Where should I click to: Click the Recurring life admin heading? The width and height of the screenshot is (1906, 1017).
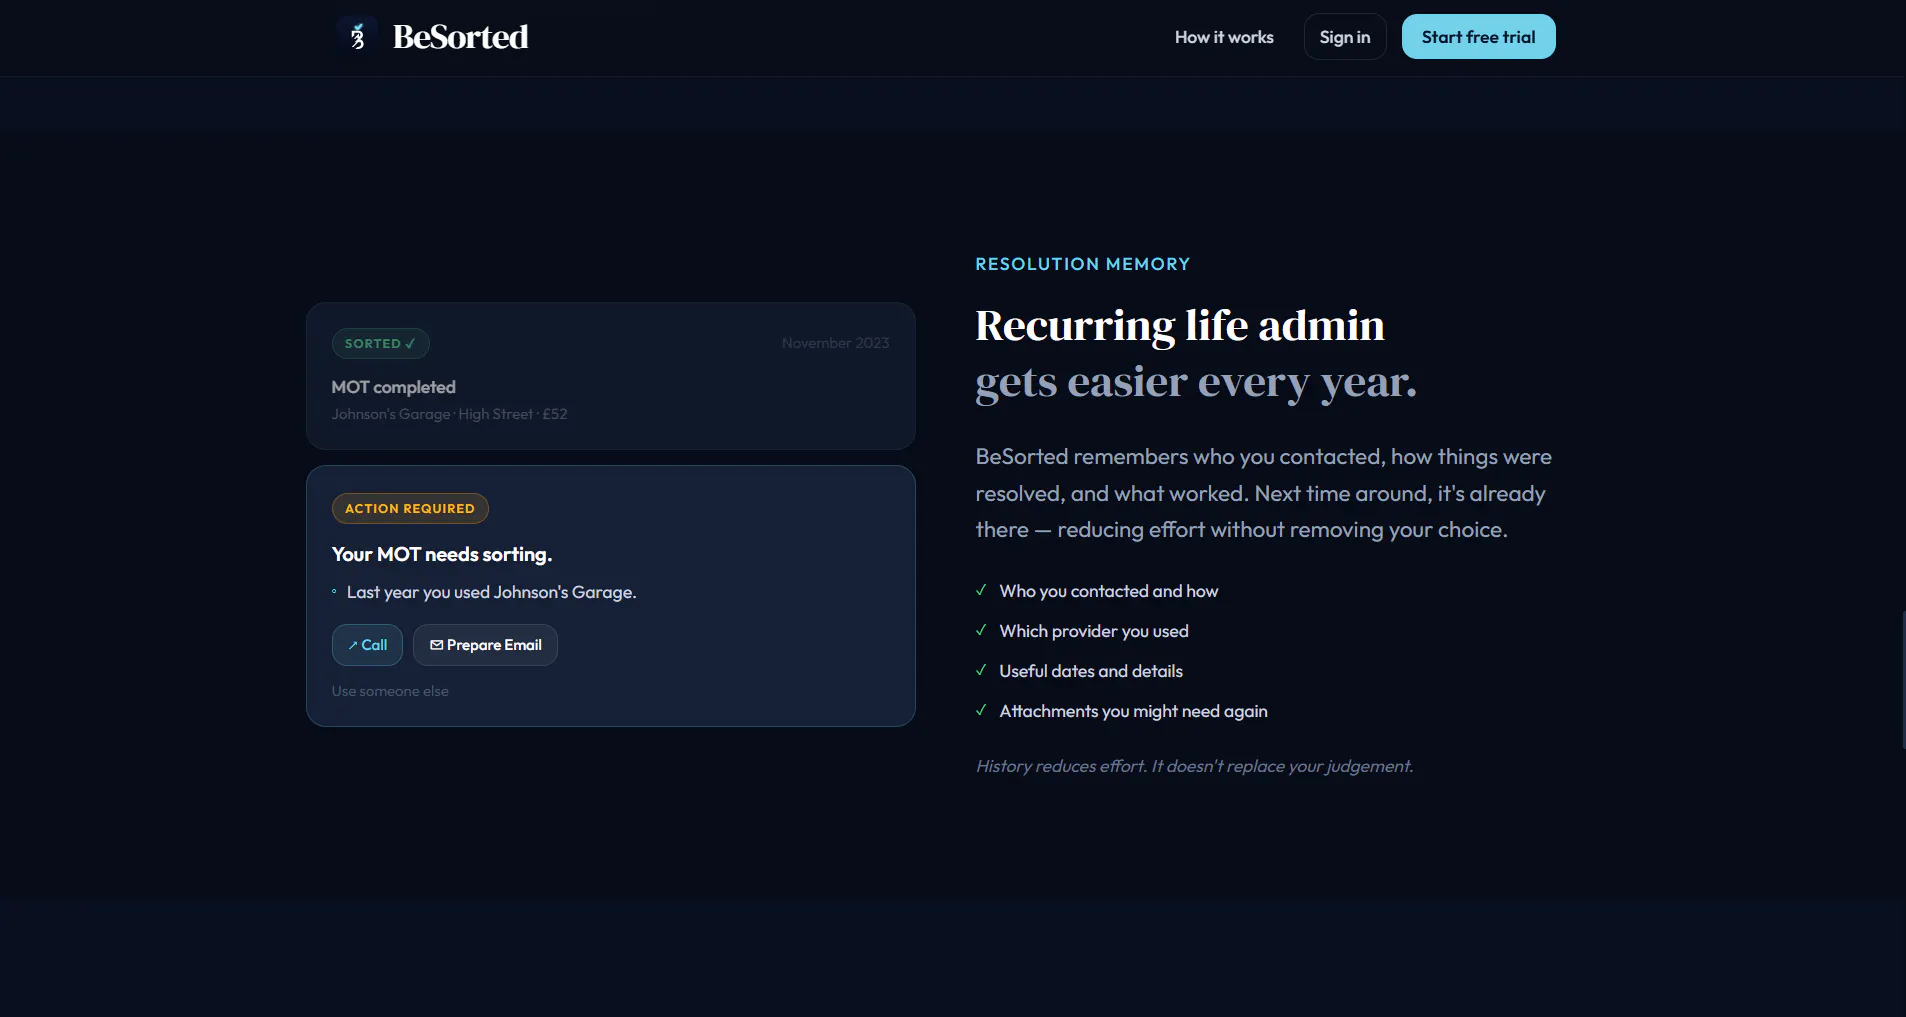1180,326
